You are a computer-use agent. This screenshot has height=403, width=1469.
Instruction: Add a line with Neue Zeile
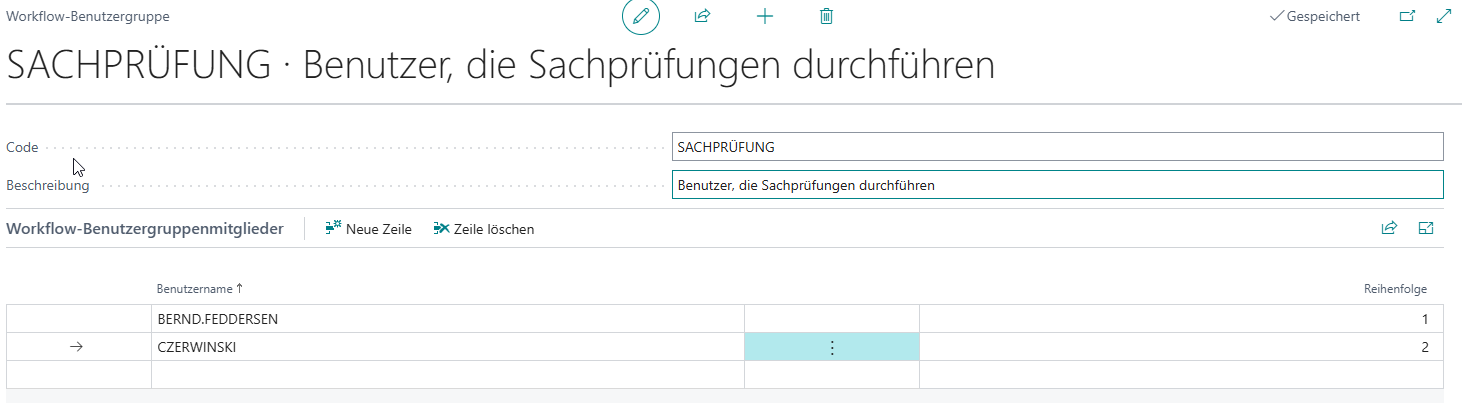click(x=369, y=229)
